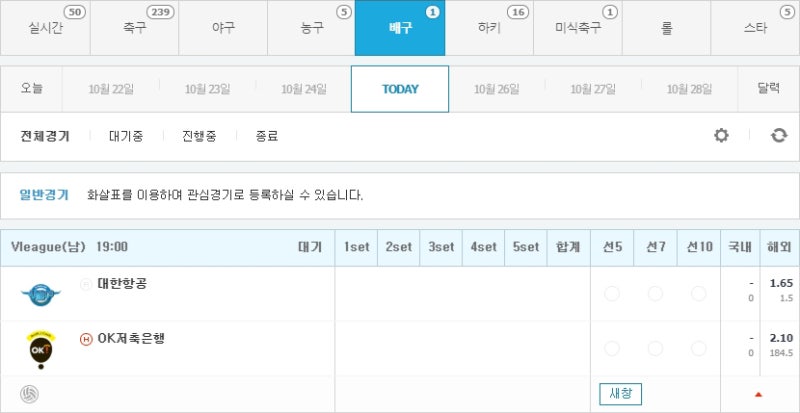800x413 pixels.
Task: Switch to the 하키 sport tab
Action: tap(489, 28)
